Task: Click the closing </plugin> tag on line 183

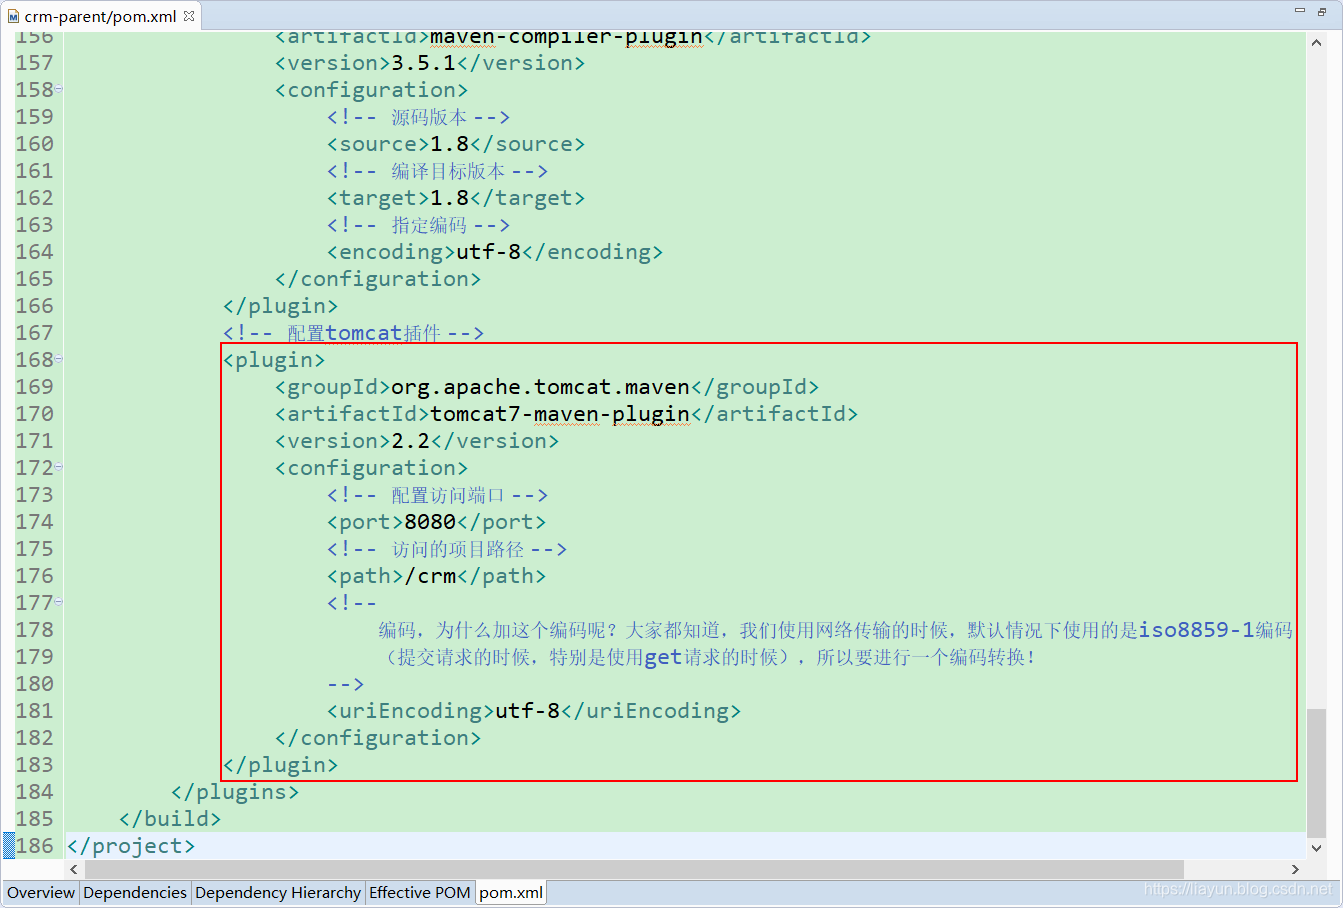Action: [x=280, y=765]
